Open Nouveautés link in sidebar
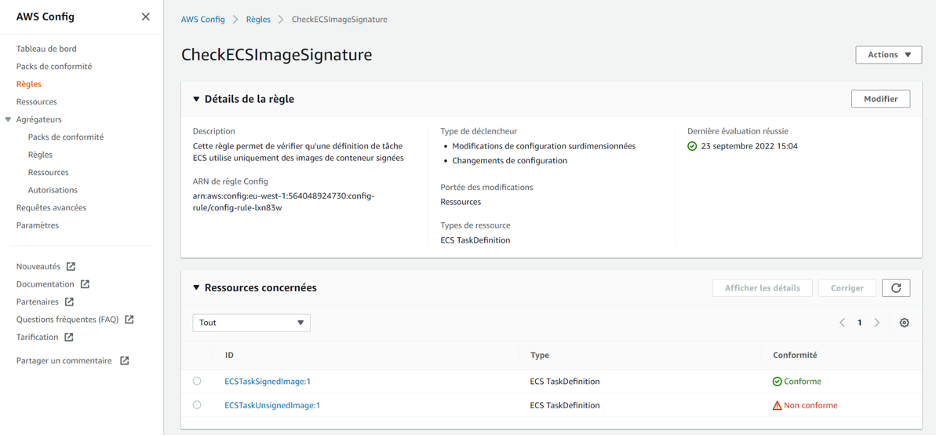The height and width of the screenshot is (436, 936). tap(38, 266)
